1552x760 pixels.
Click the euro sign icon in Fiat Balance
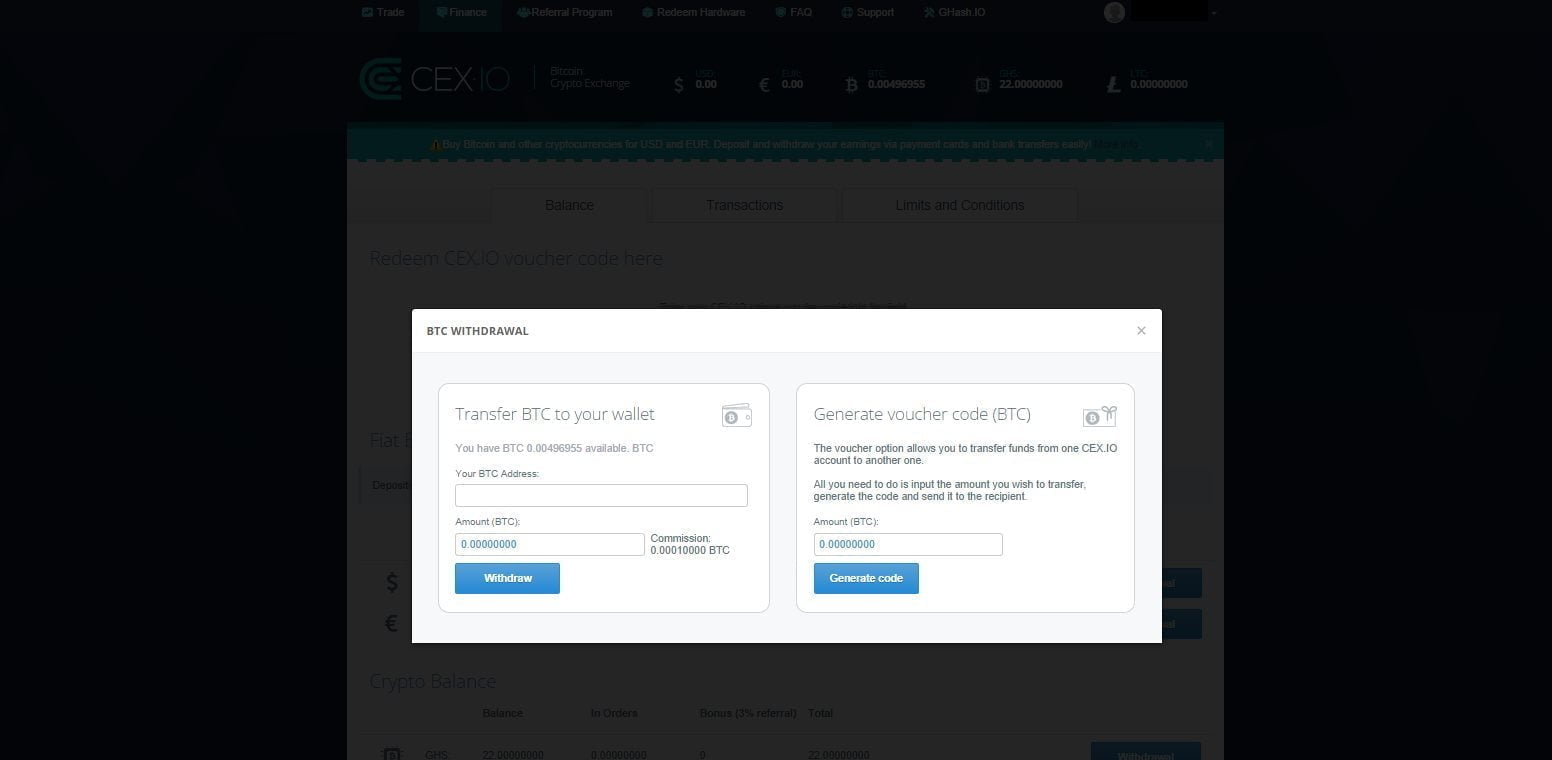pyautogui.click(x=391, y=624)
